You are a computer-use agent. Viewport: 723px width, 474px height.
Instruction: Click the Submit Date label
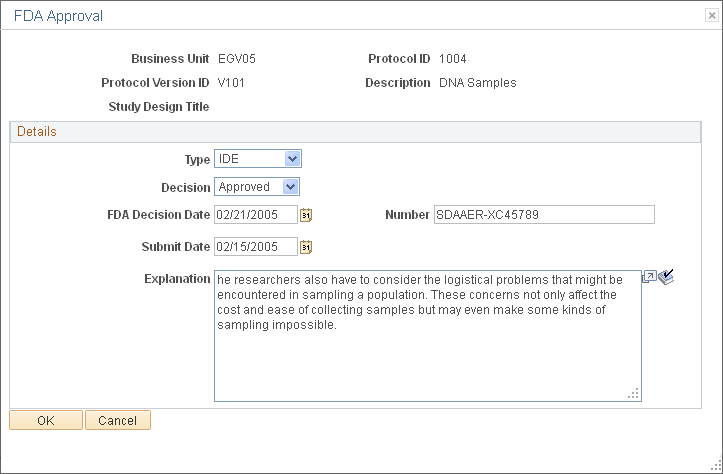176,247
